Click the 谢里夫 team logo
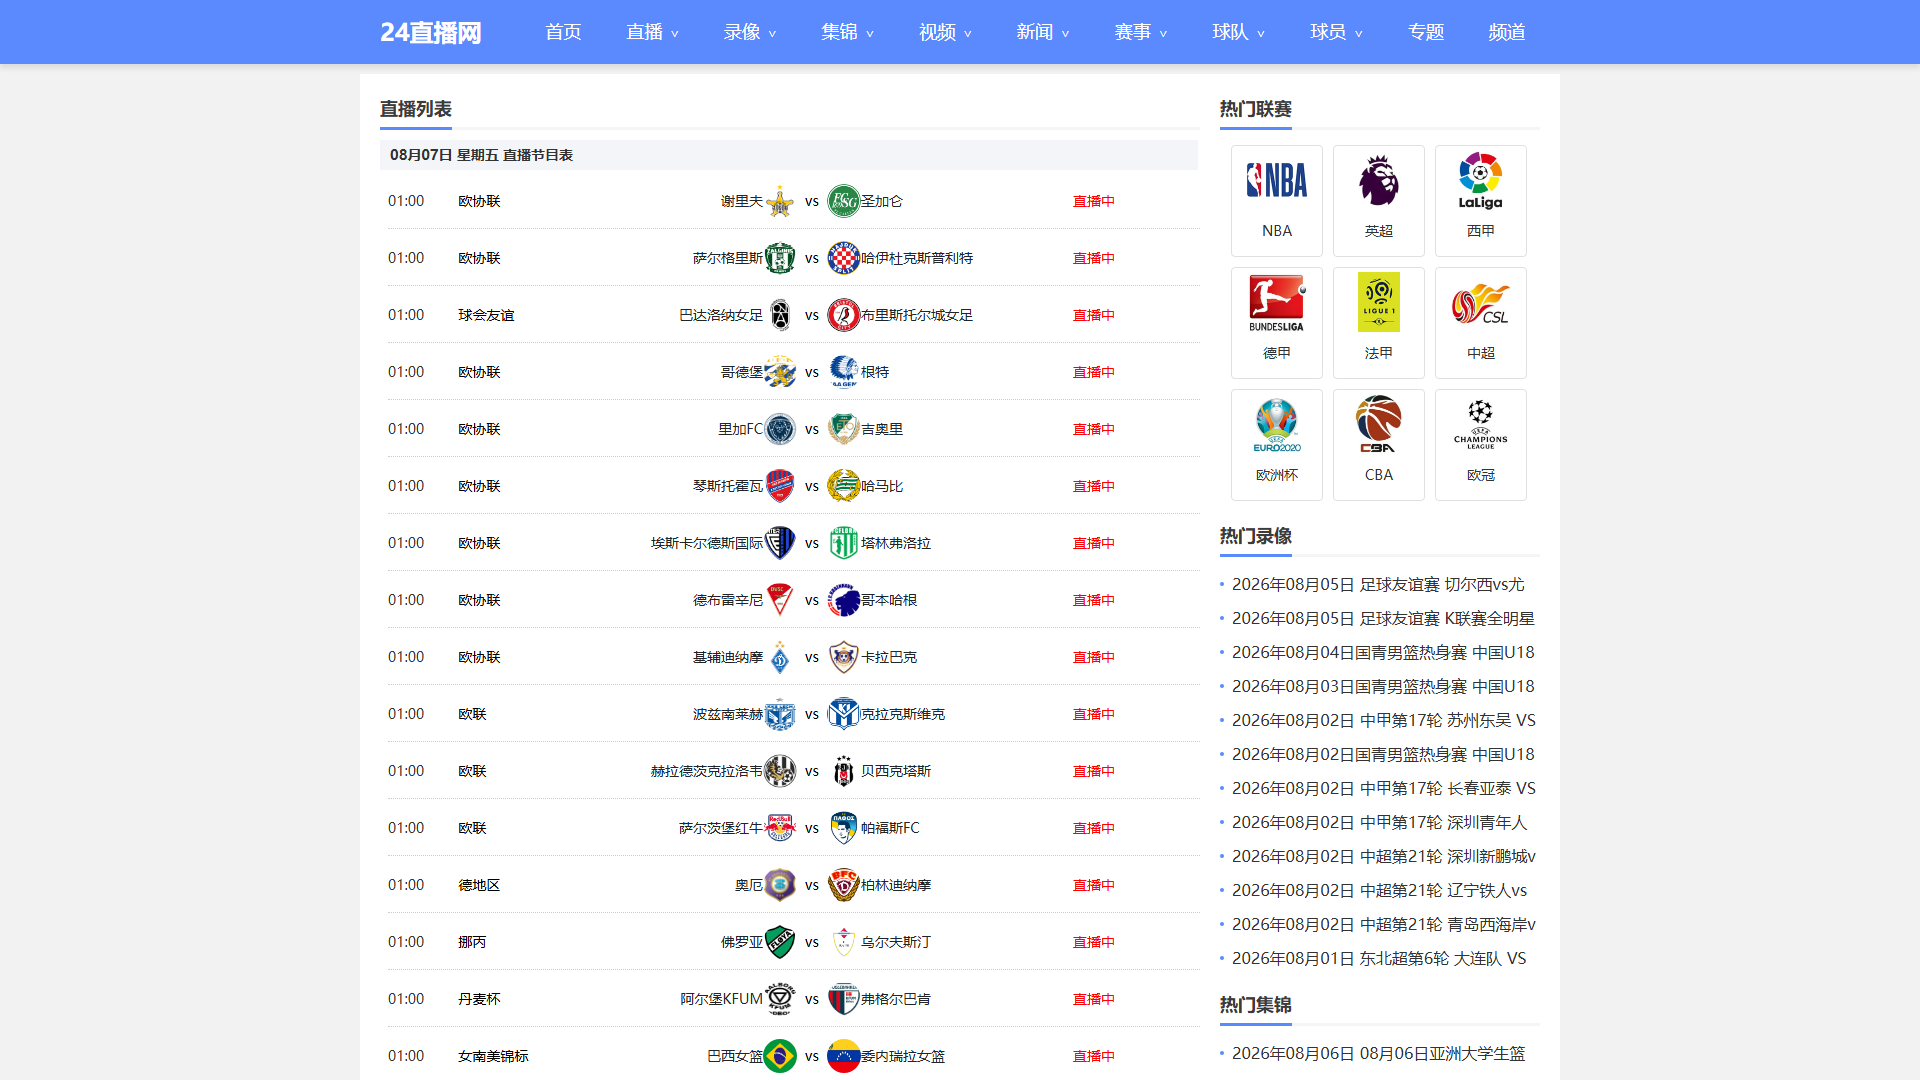 click(x=780, y=201)
